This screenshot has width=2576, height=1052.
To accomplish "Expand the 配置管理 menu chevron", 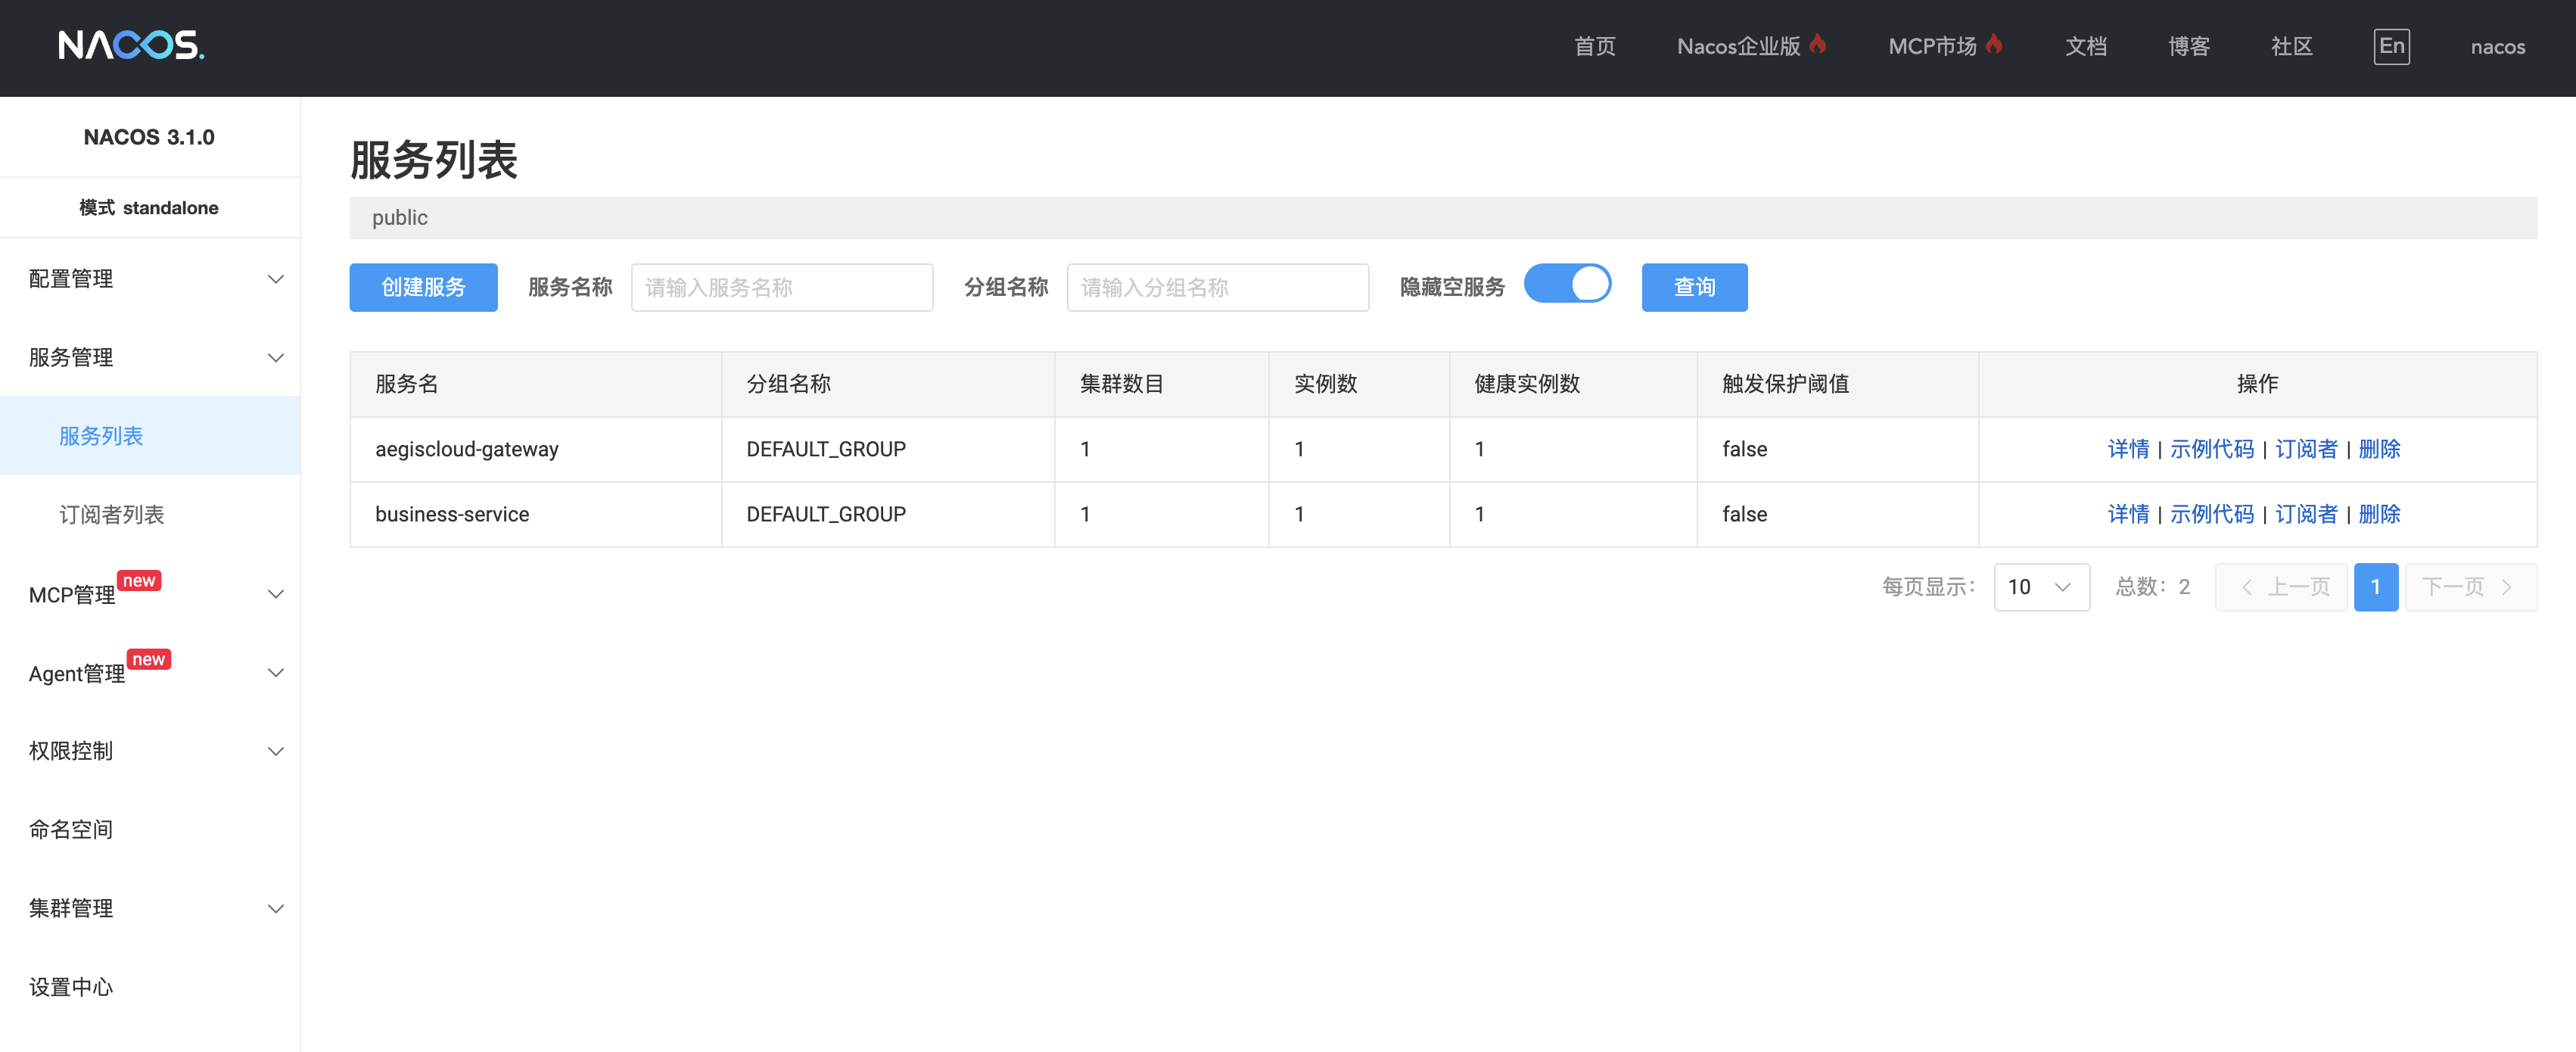I will (x=276, y=279).
